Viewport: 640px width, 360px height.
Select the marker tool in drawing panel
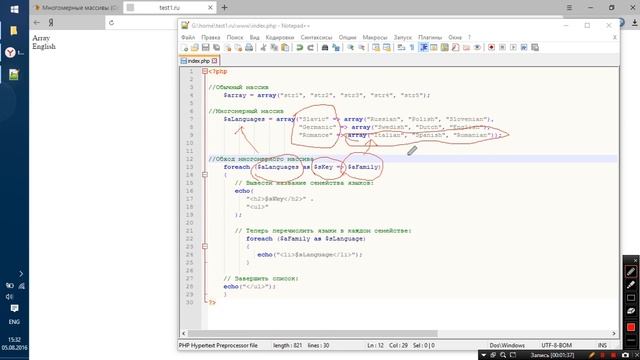tap(631, 285)
